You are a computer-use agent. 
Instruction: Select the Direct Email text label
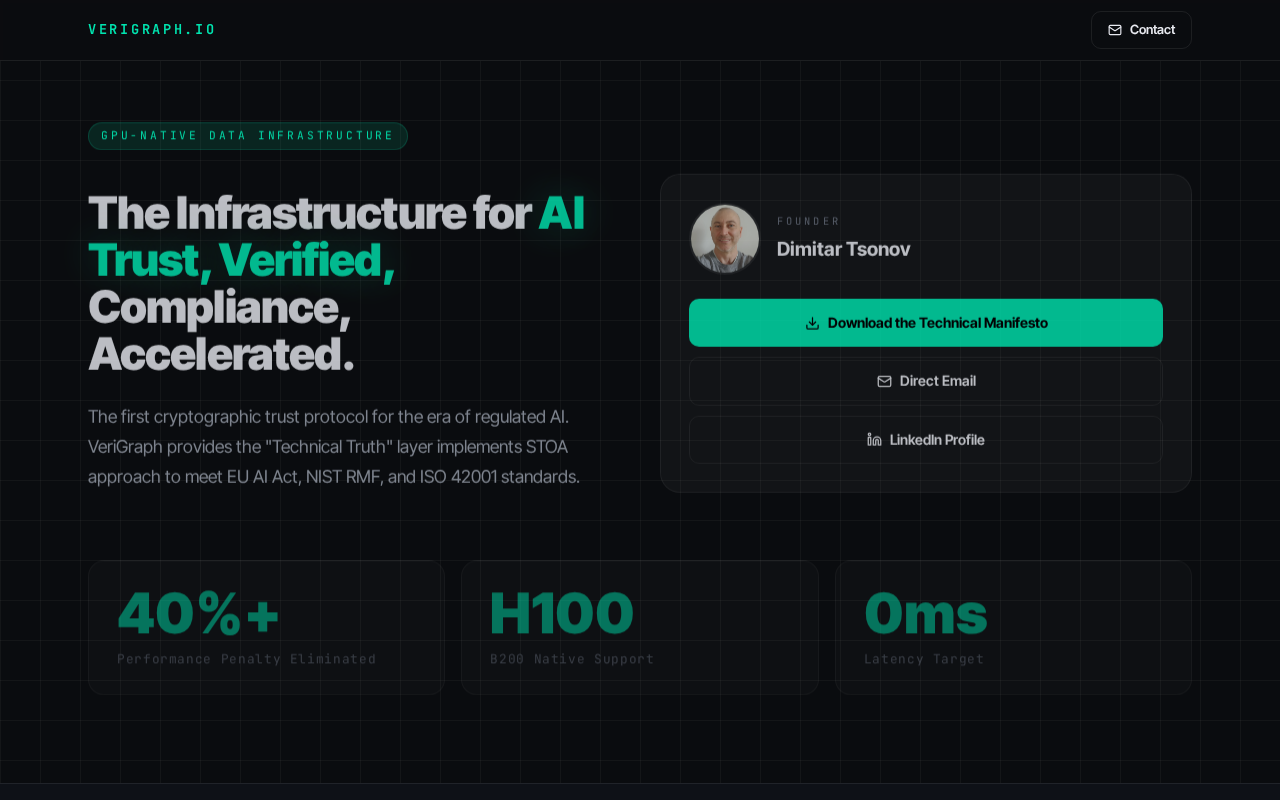point(937,381)
